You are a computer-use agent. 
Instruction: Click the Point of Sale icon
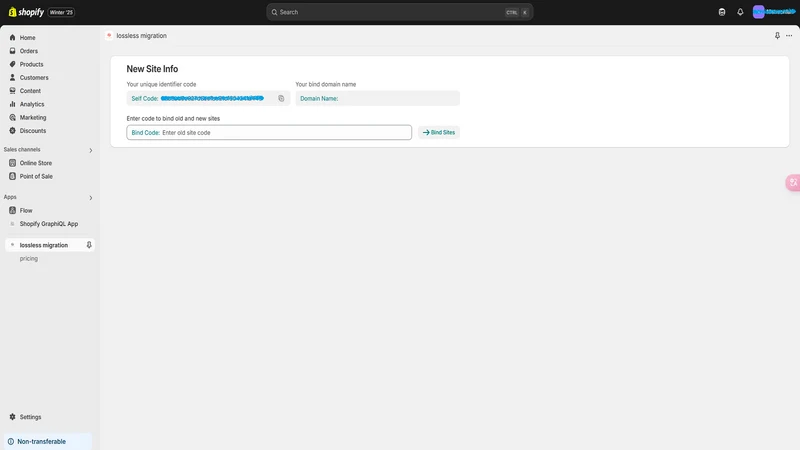(12, 176)
